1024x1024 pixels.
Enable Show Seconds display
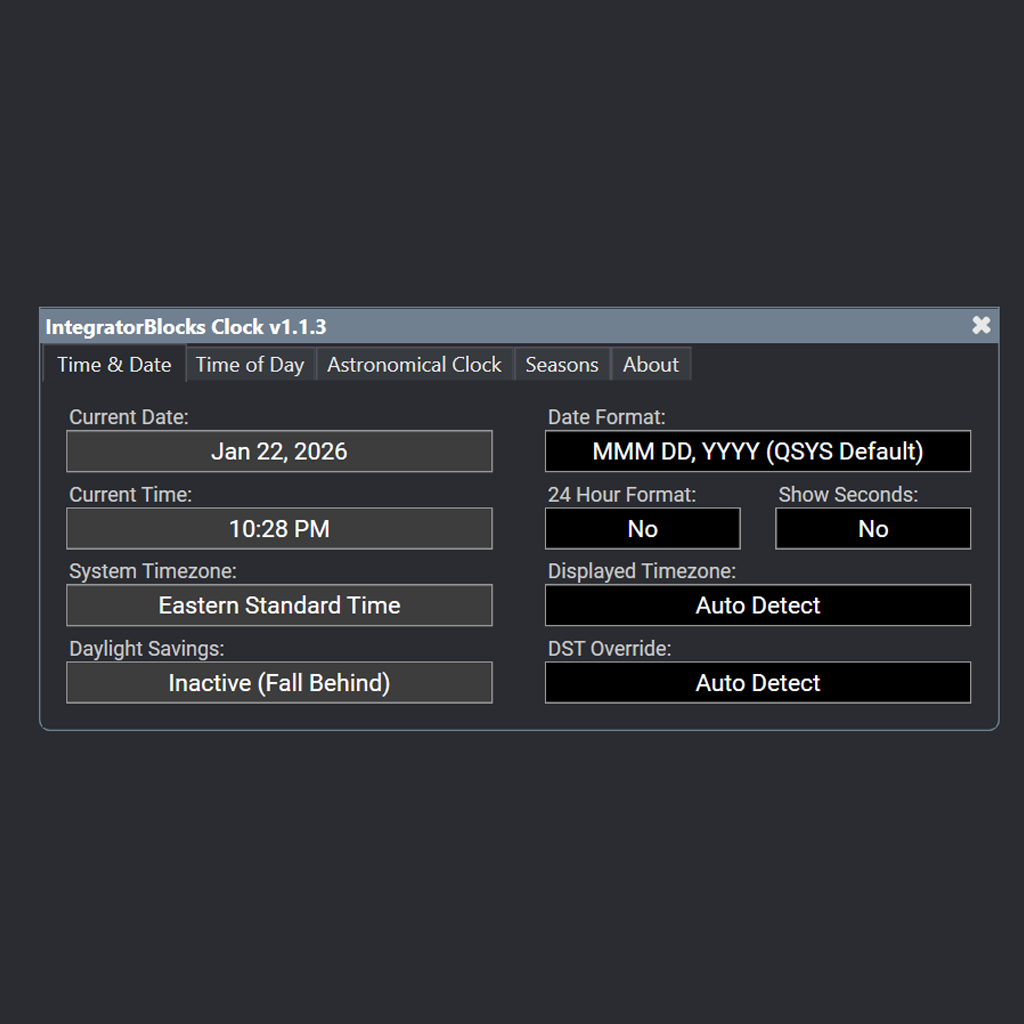point(872,528)
